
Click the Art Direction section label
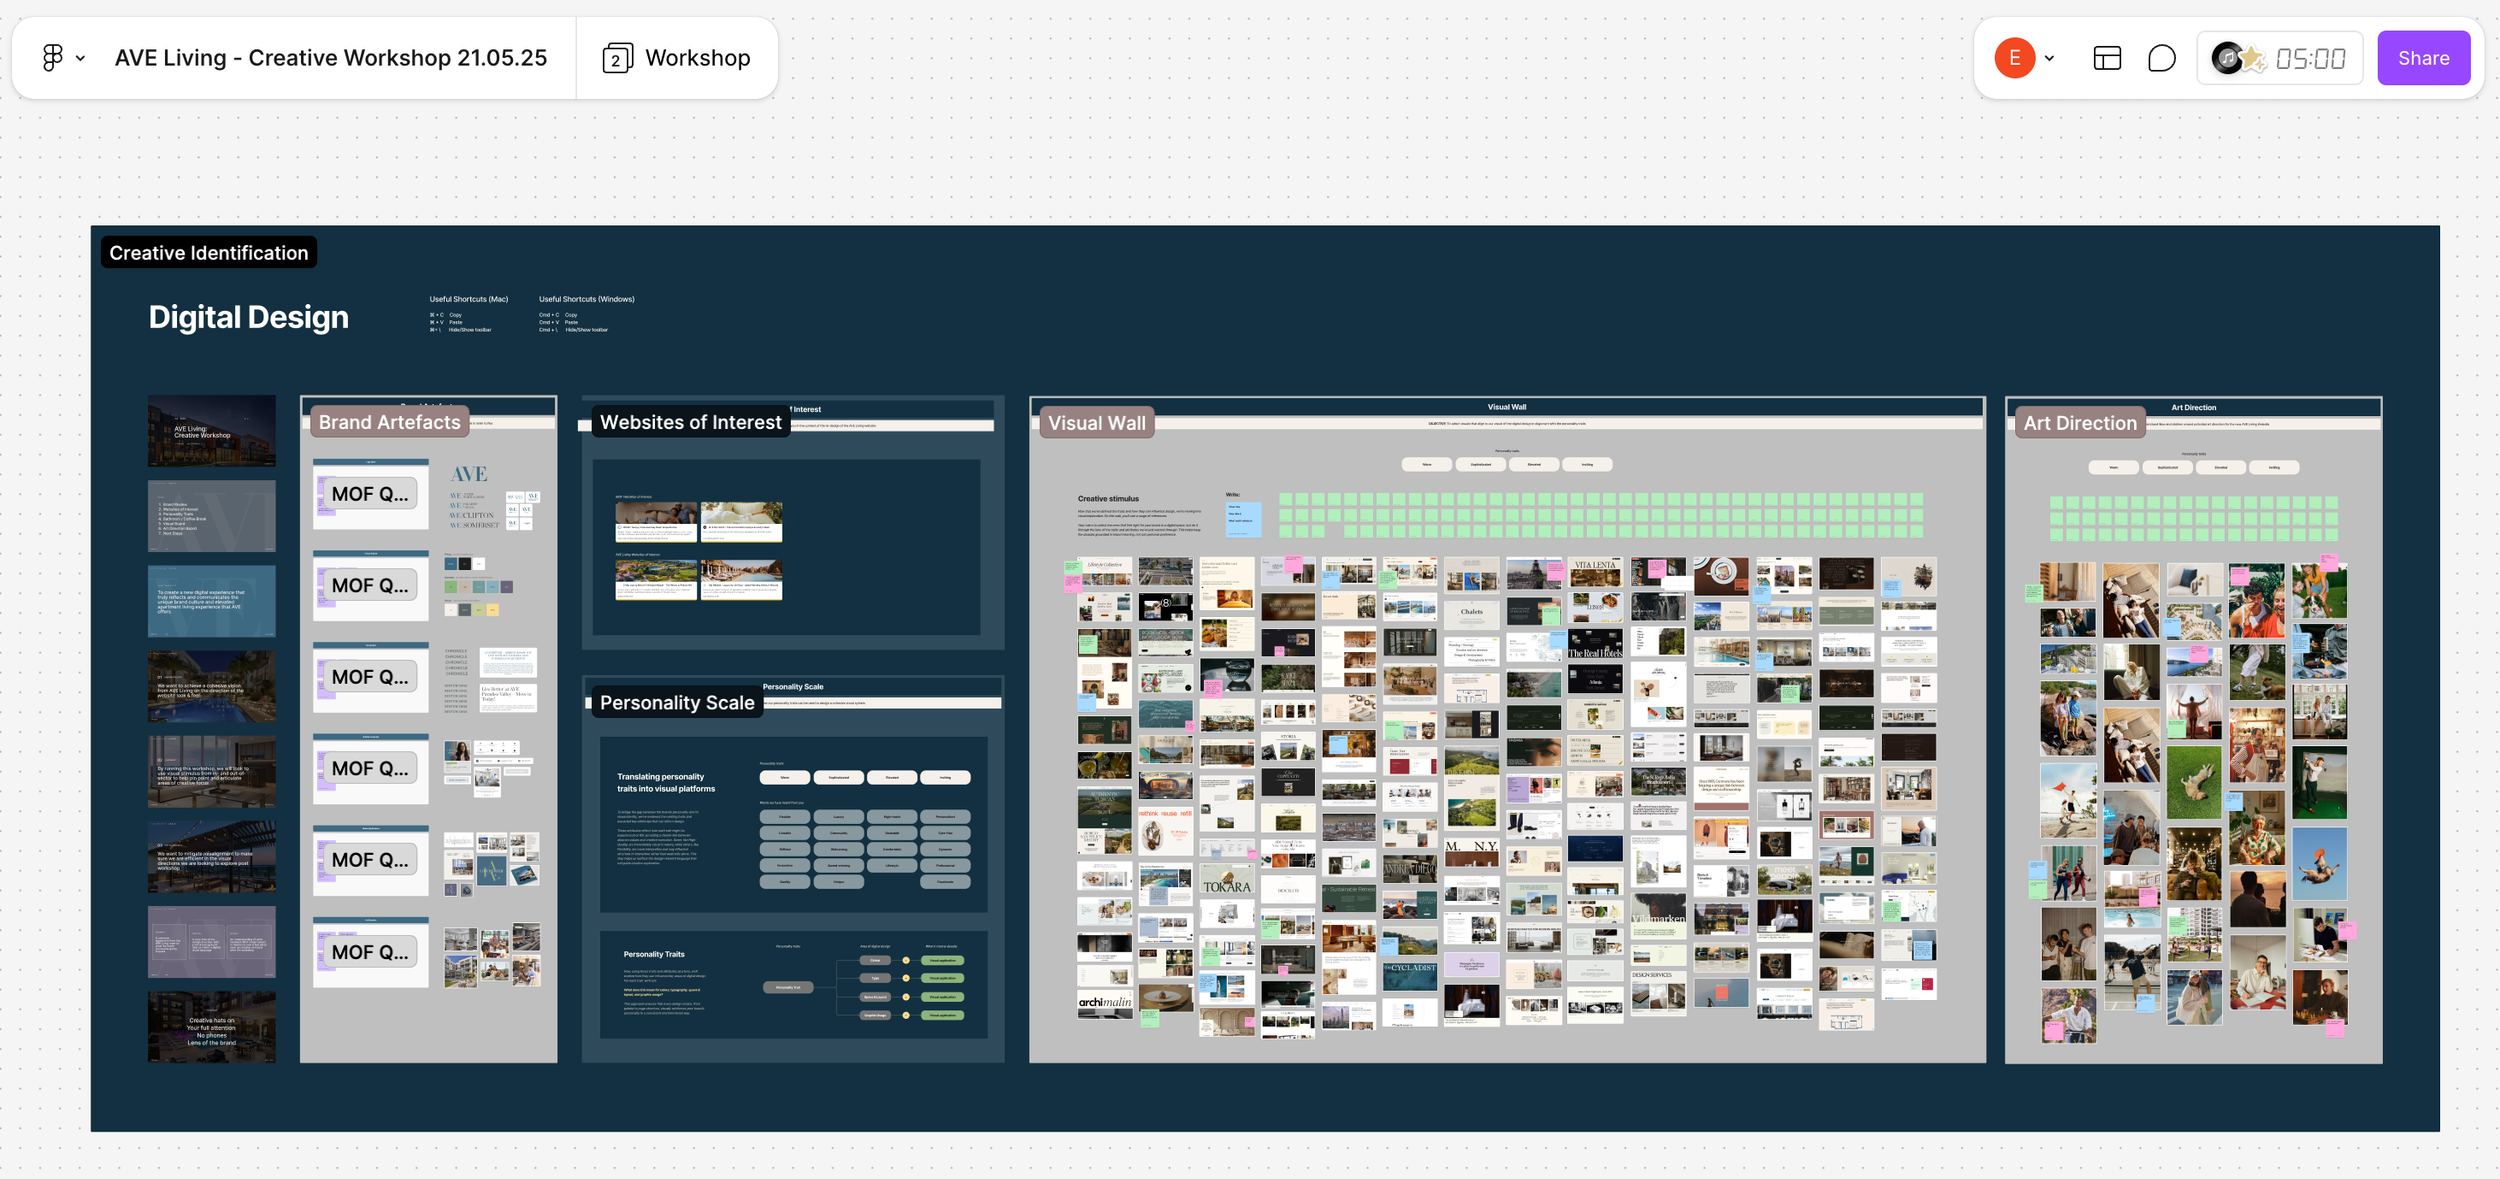pos(2079,423)
